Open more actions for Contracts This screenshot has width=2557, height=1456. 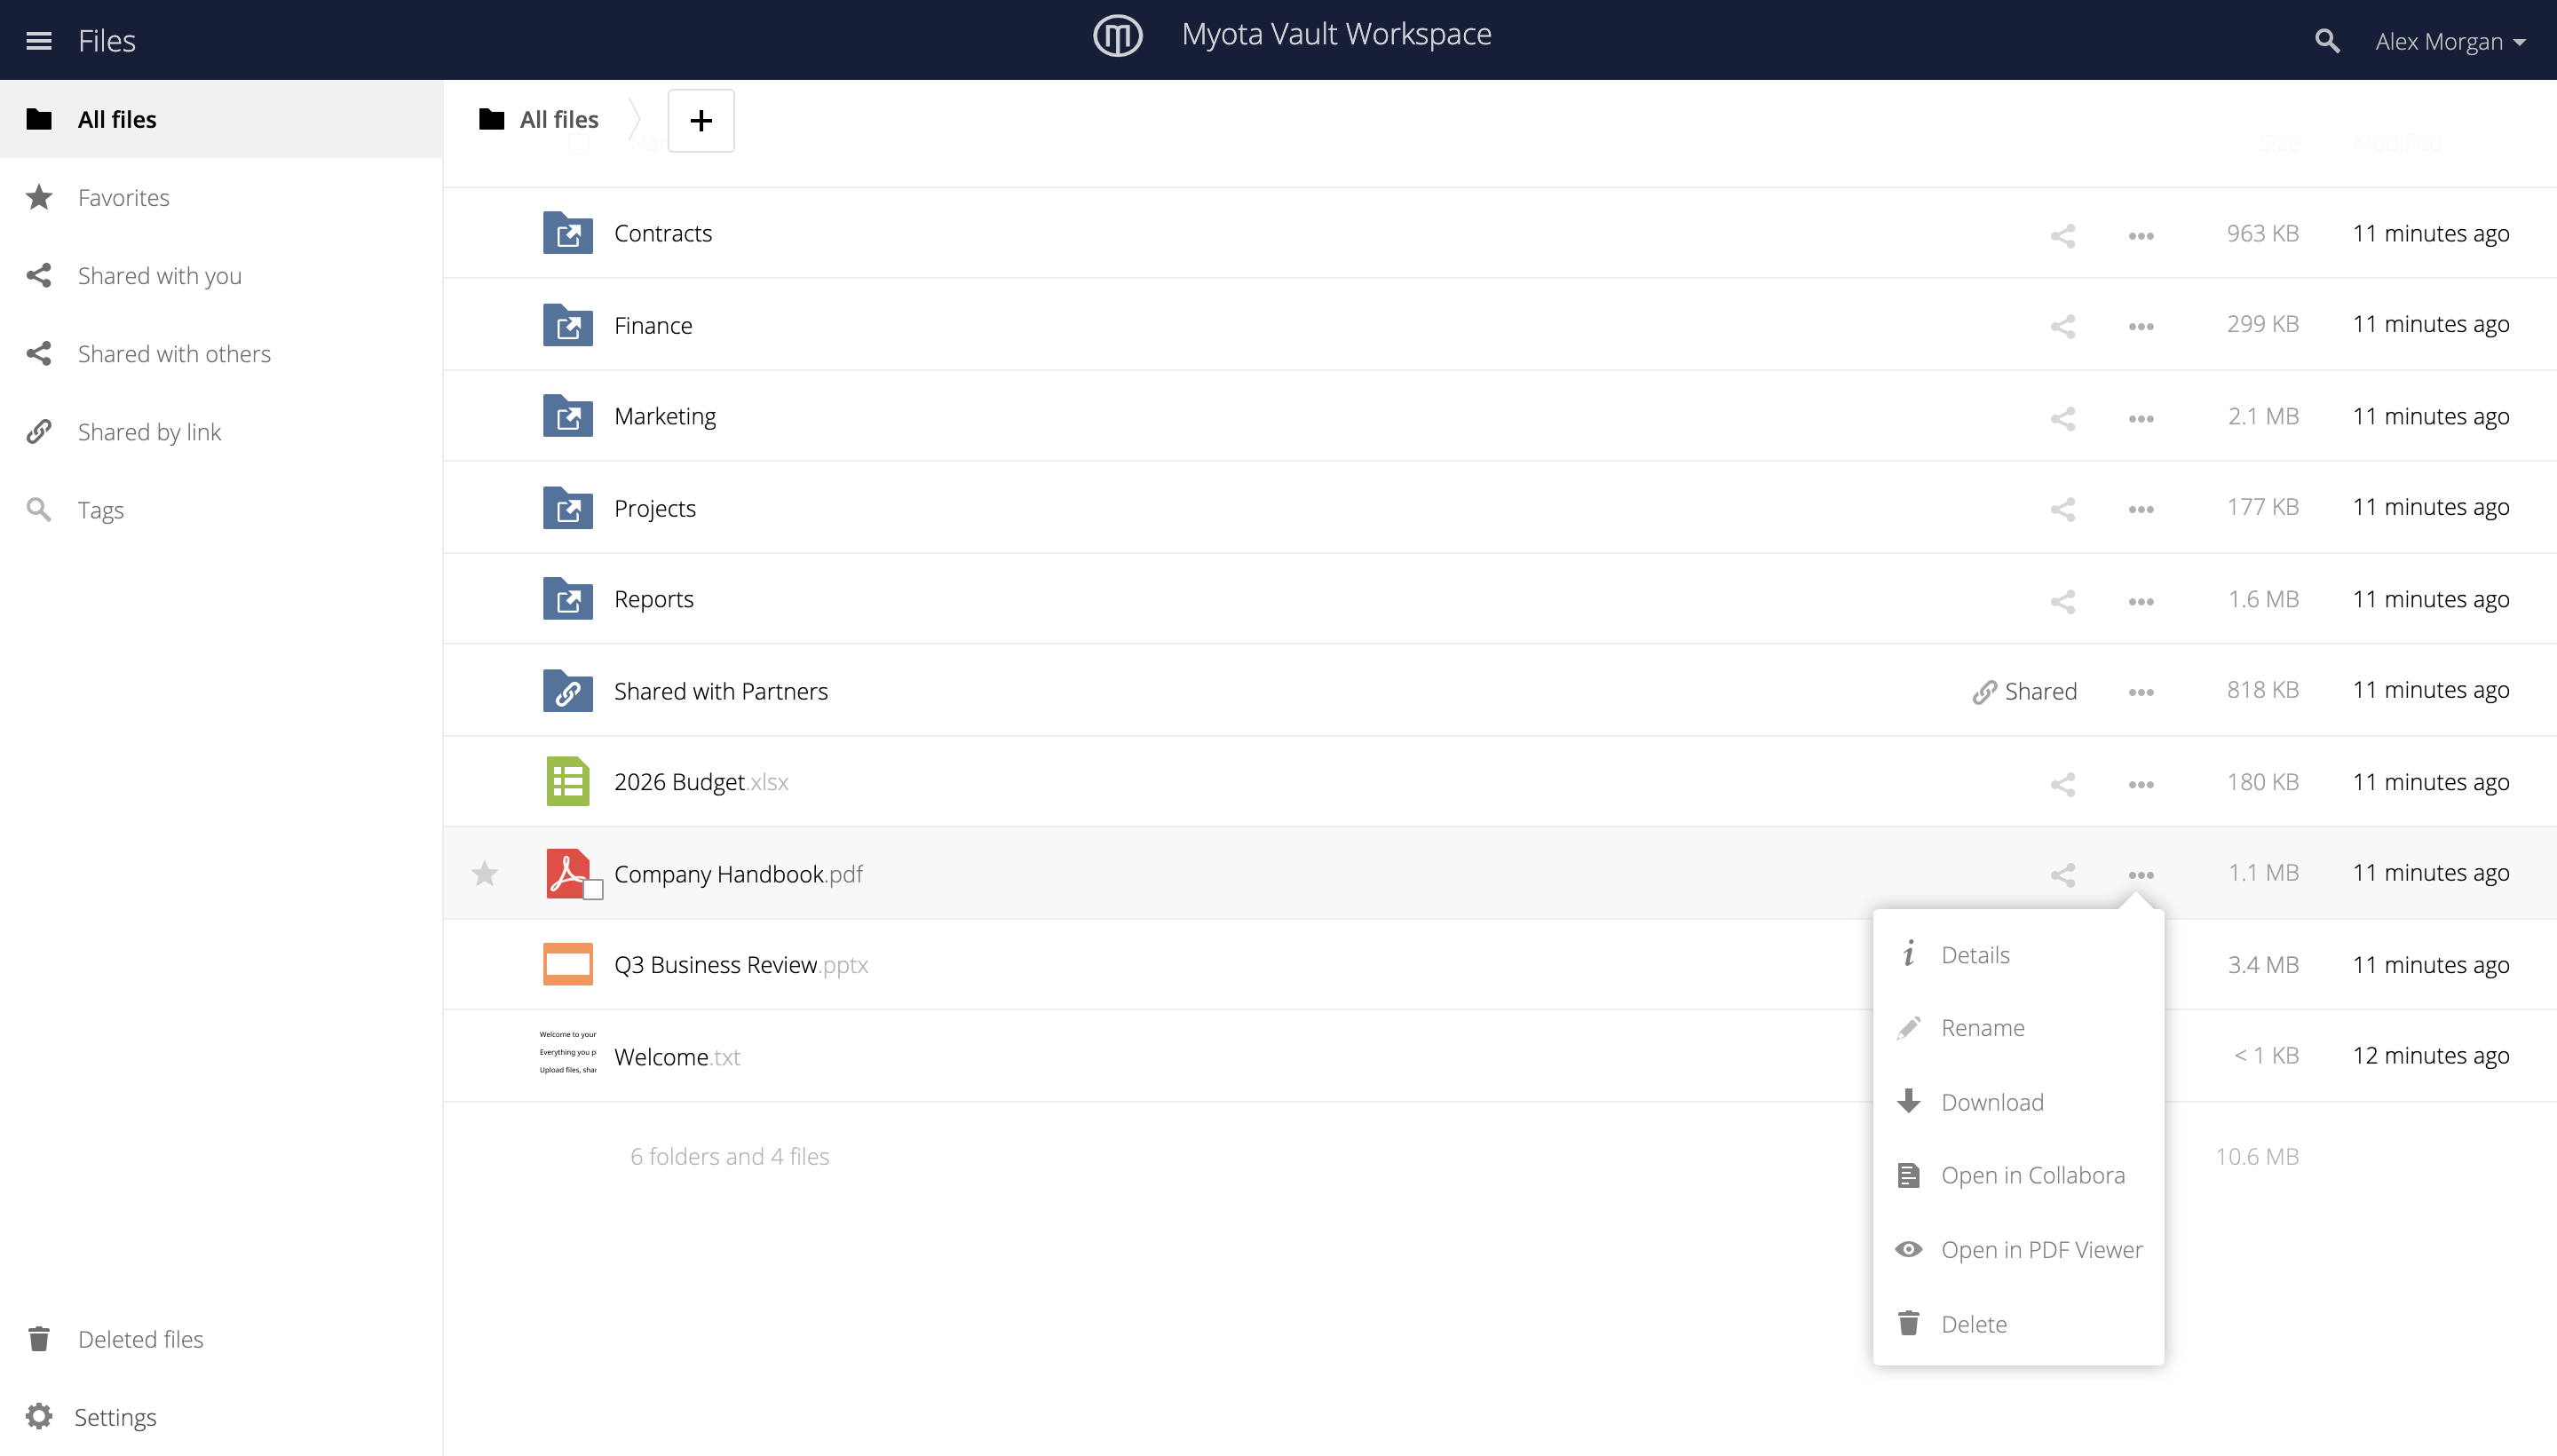pos(2140,236)
